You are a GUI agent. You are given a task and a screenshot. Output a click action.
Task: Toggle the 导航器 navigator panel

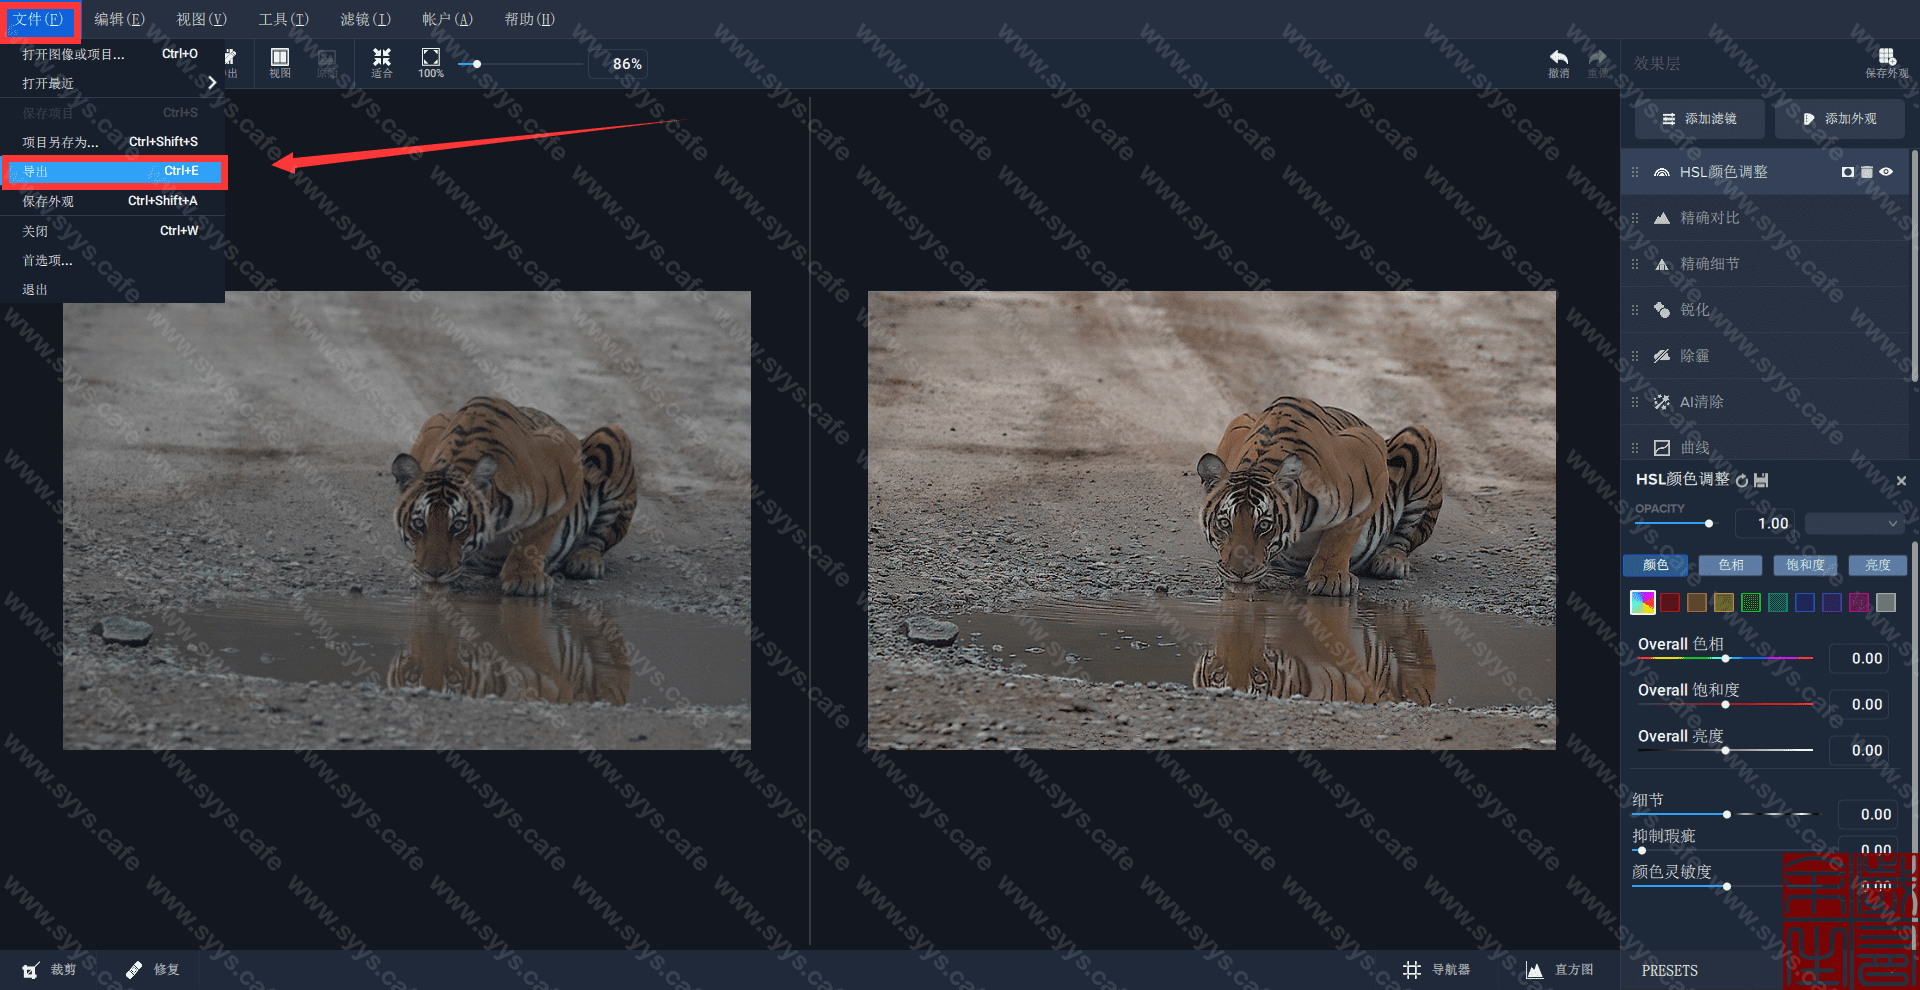click(1437, 969)
